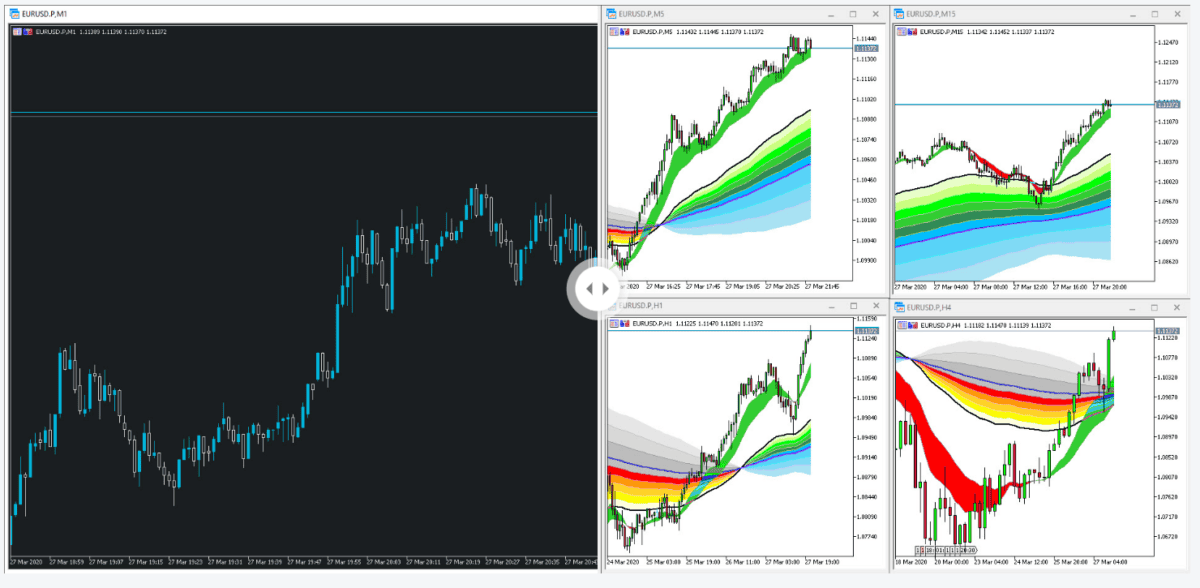Screen dimensions: 1200x588
Task: Click grid panel icon inside M5 chart
Action: coord(613,32)
